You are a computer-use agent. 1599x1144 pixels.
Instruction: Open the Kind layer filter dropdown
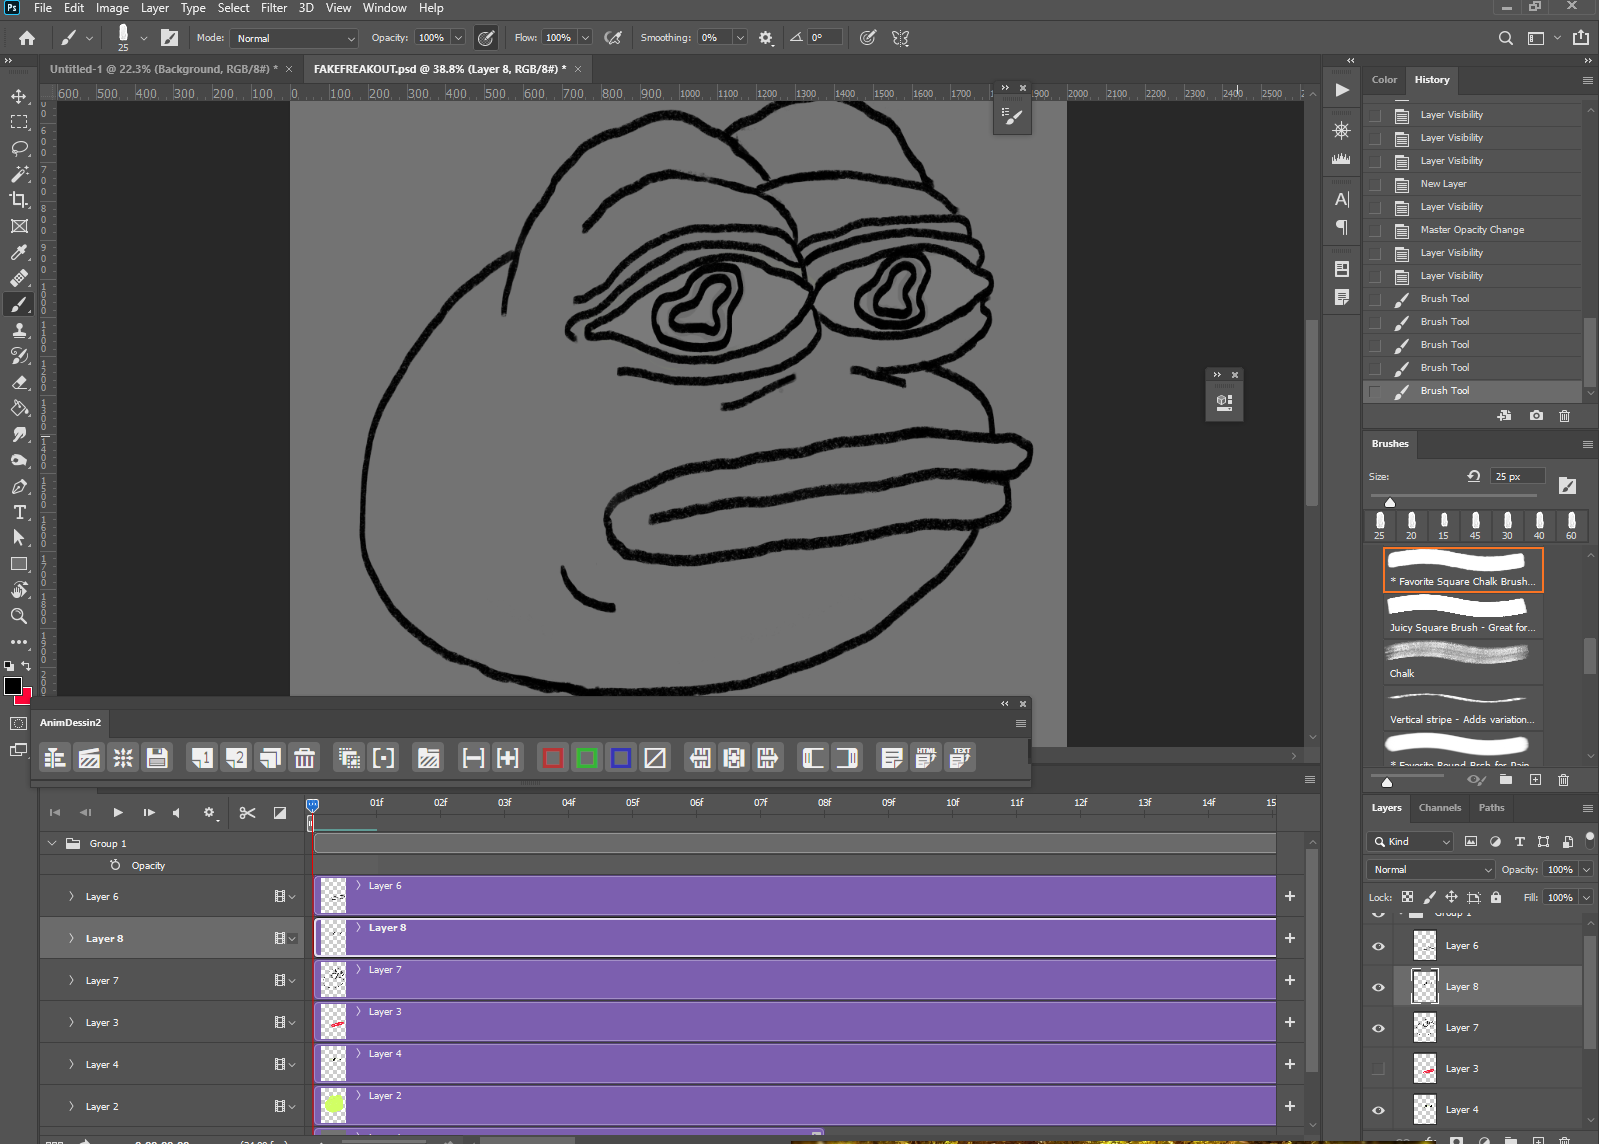(x=1411, y=842)
